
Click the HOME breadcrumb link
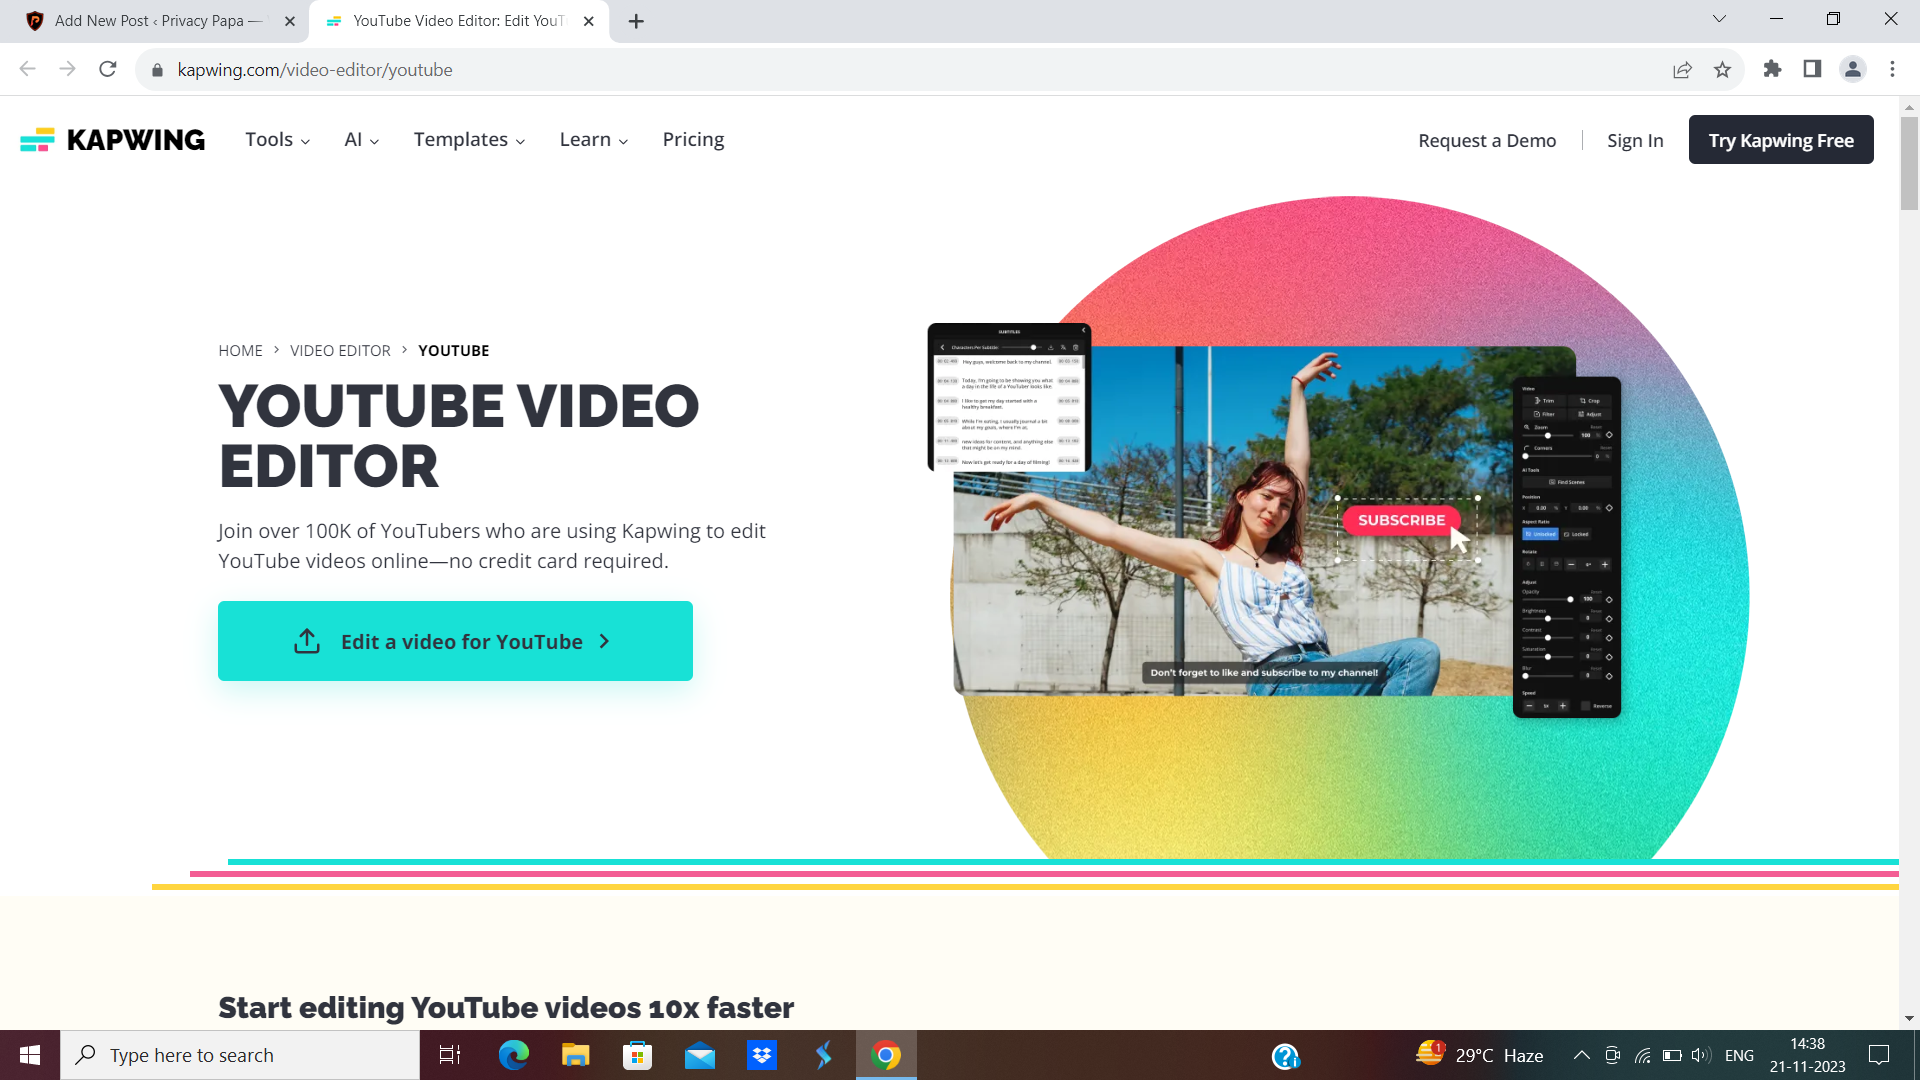coord(240,351)
